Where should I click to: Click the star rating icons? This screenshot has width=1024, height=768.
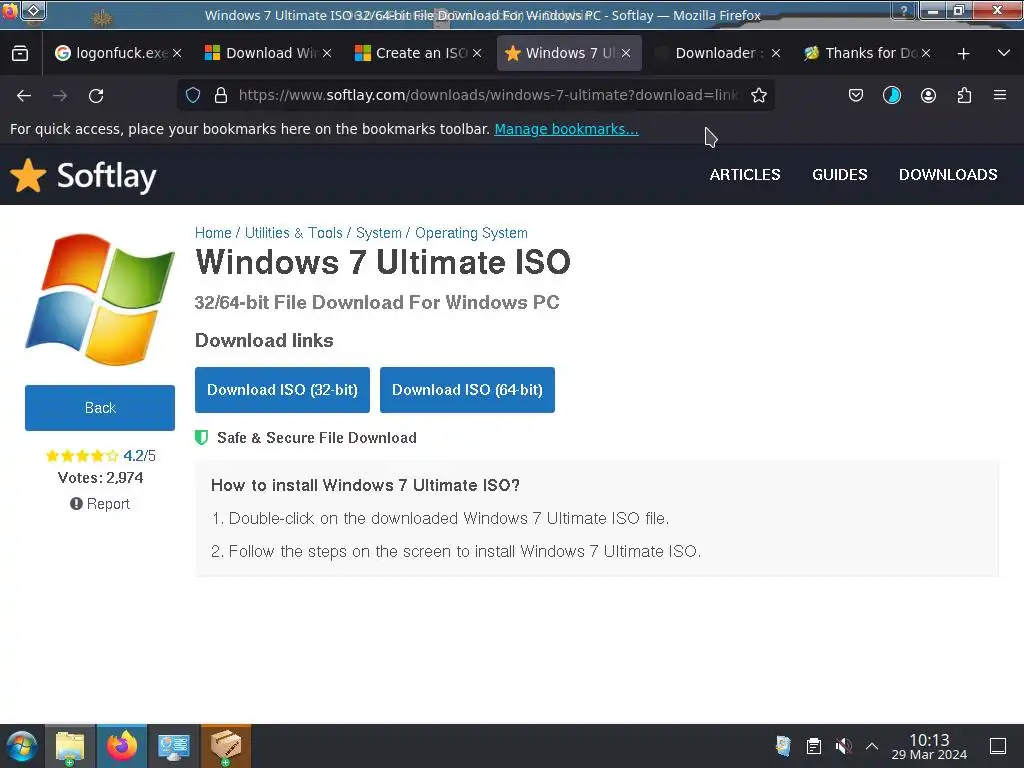click(82, 456)
